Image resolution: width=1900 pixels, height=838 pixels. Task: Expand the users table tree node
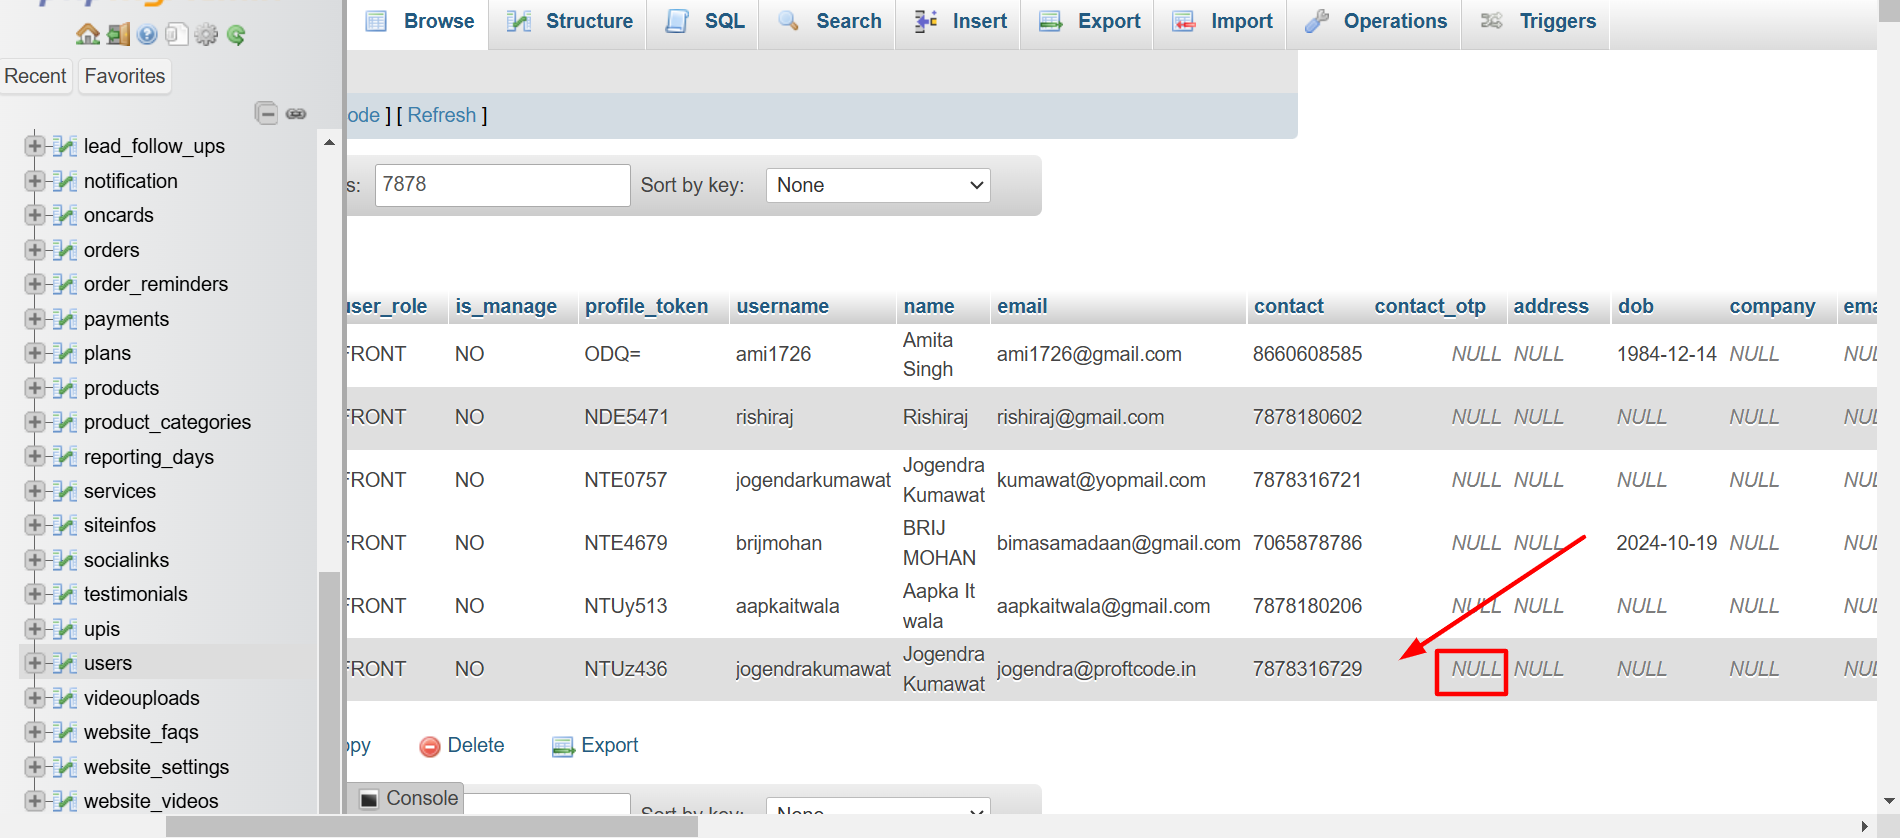point(35,663)
